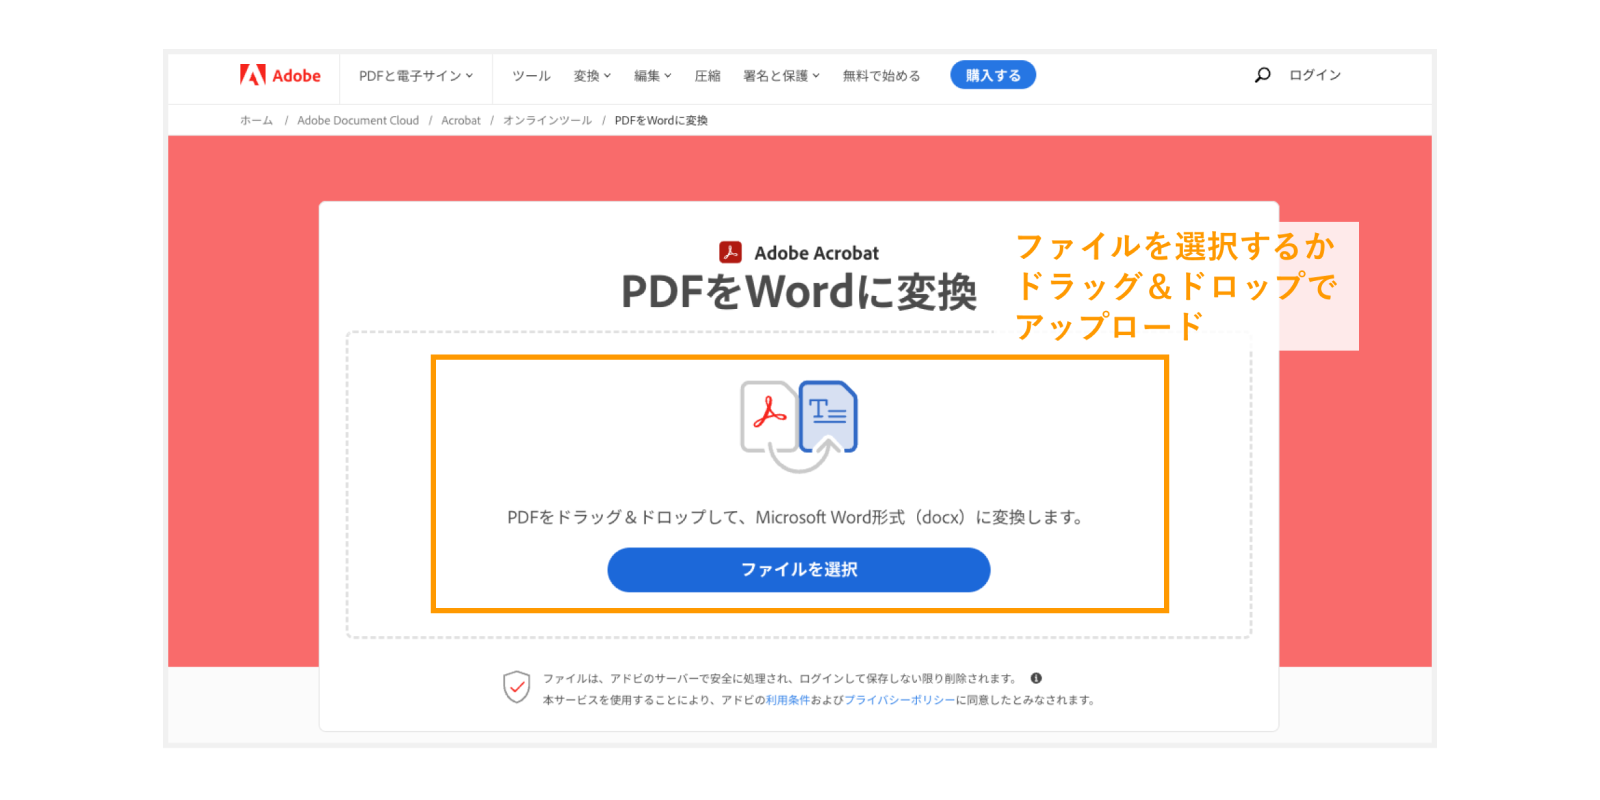This screenshot has width=1600, height=800.
Task: Select the 無料で始める menu item
Action: point(881,76)
